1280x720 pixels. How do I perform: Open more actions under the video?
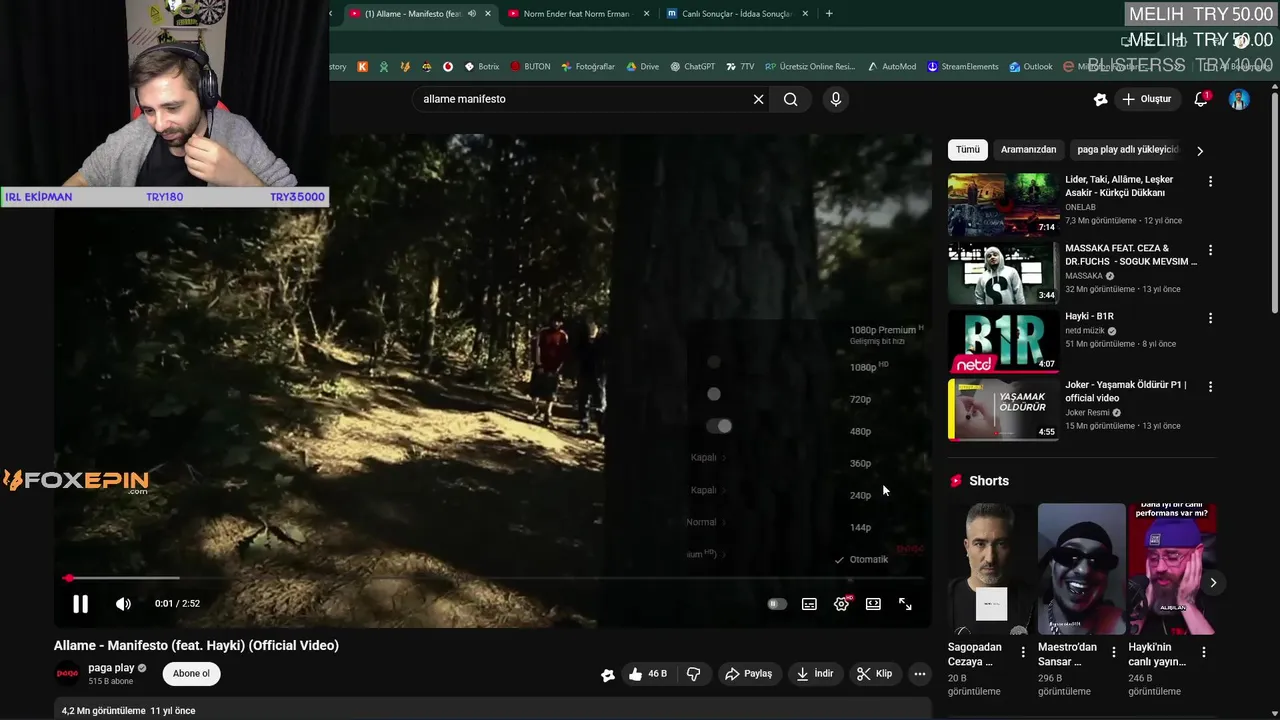[919, 674]
